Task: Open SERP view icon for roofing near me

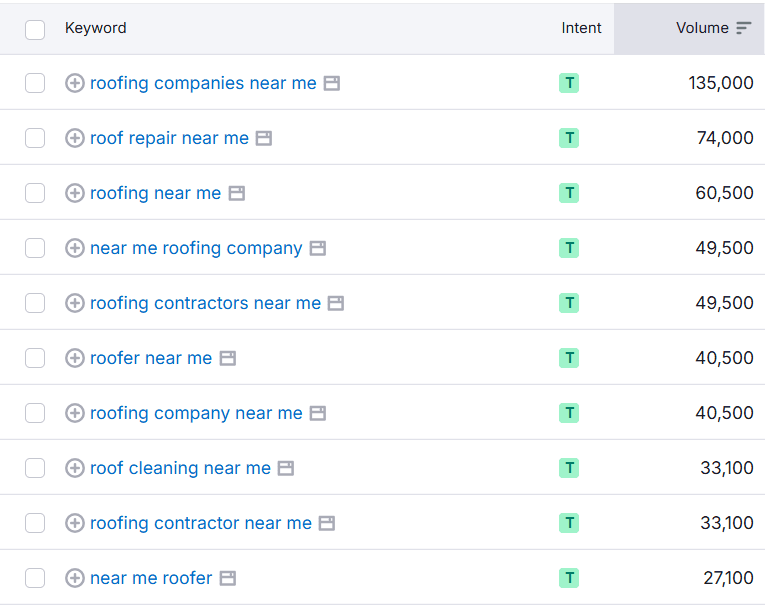Action: pos(237,194)
